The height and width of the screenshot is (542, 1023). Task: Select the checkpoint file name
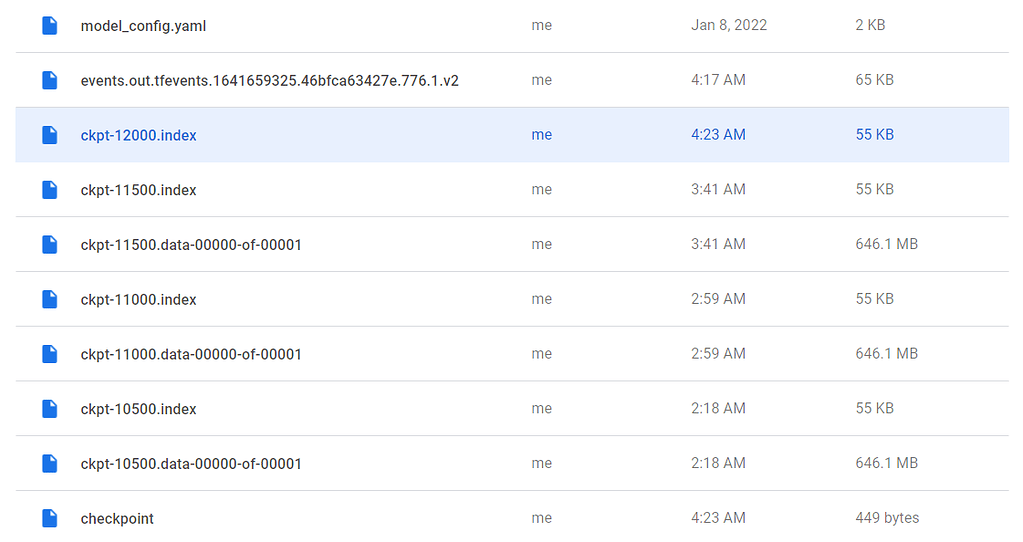(117, 519)
